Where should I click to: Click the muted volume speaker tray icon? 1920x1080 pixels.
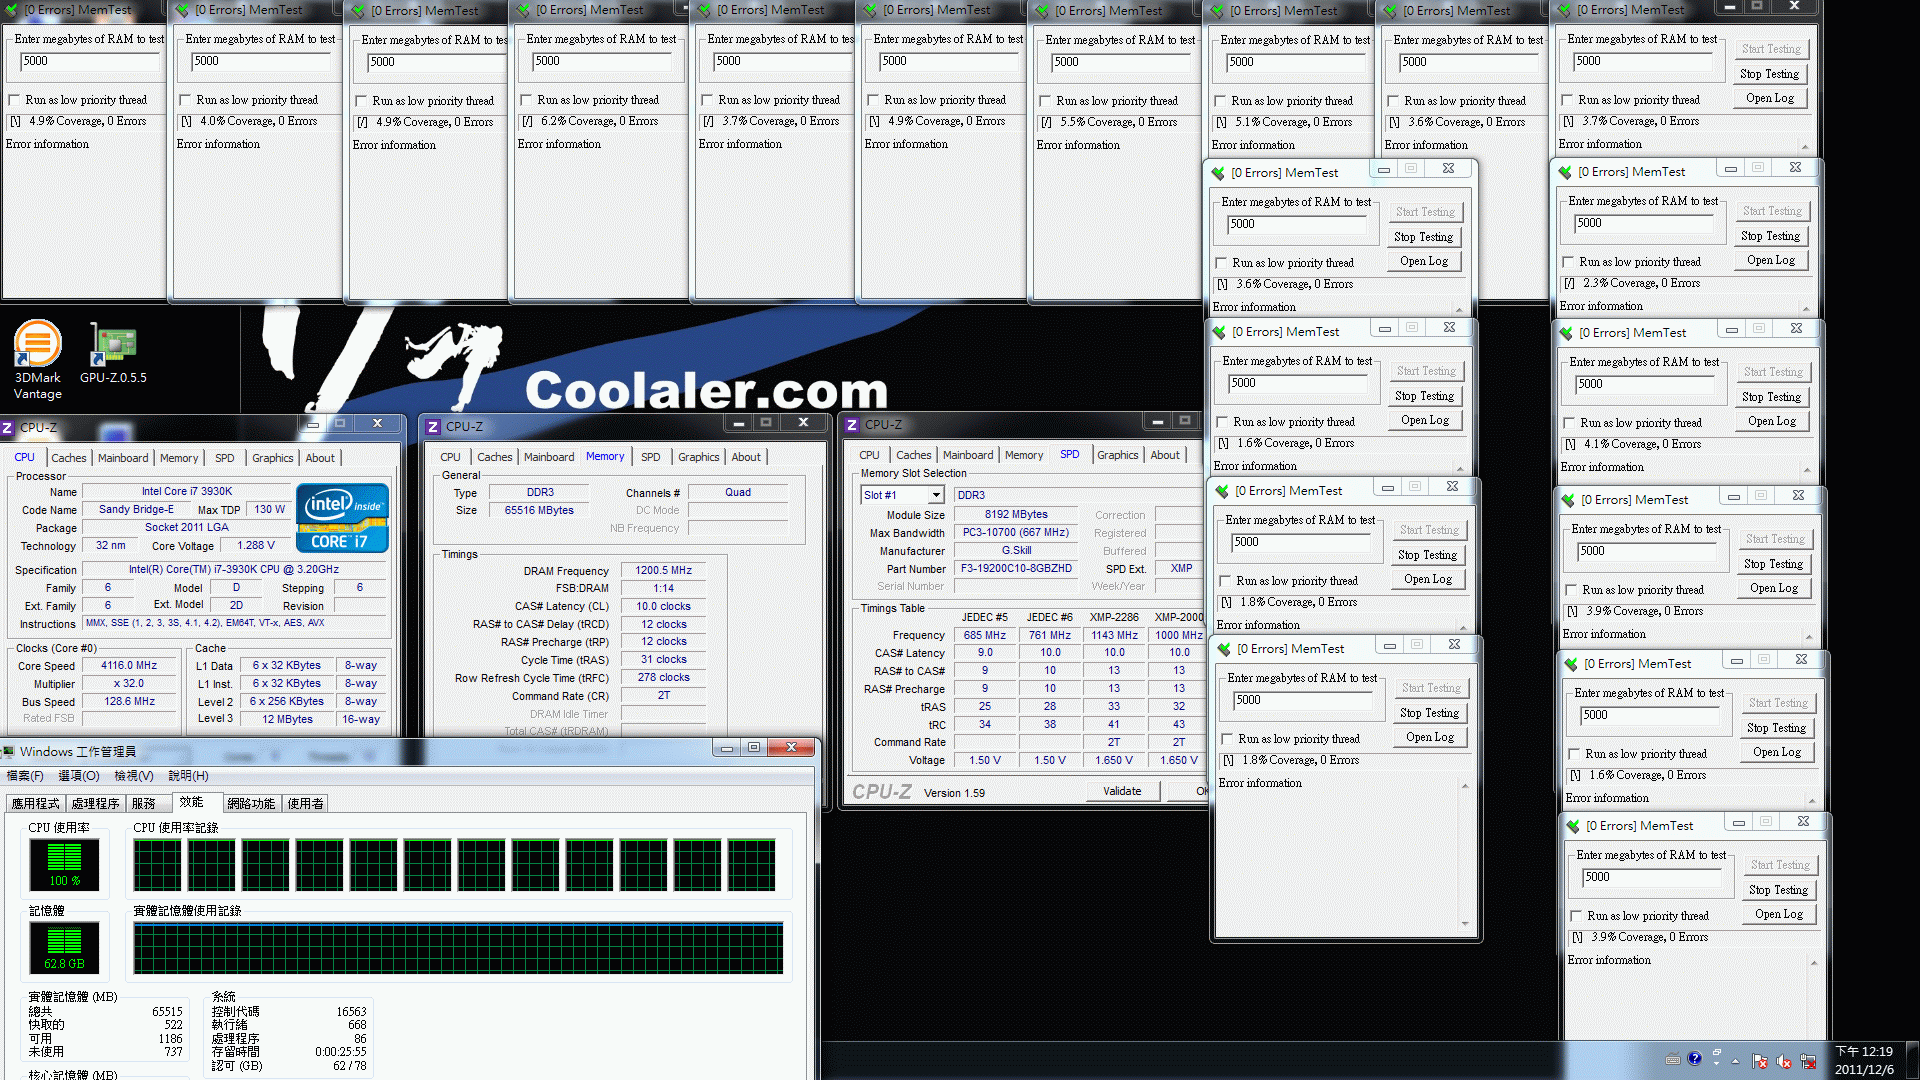(1784, 1061)
